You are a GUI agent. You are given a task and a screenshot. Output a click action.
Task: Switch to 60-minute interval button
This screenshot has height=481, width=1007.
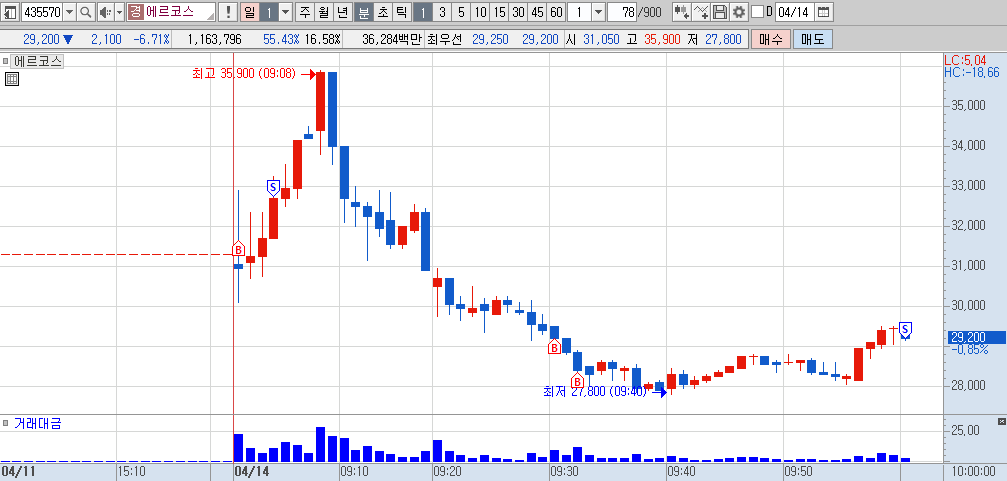tap(557, 12)
